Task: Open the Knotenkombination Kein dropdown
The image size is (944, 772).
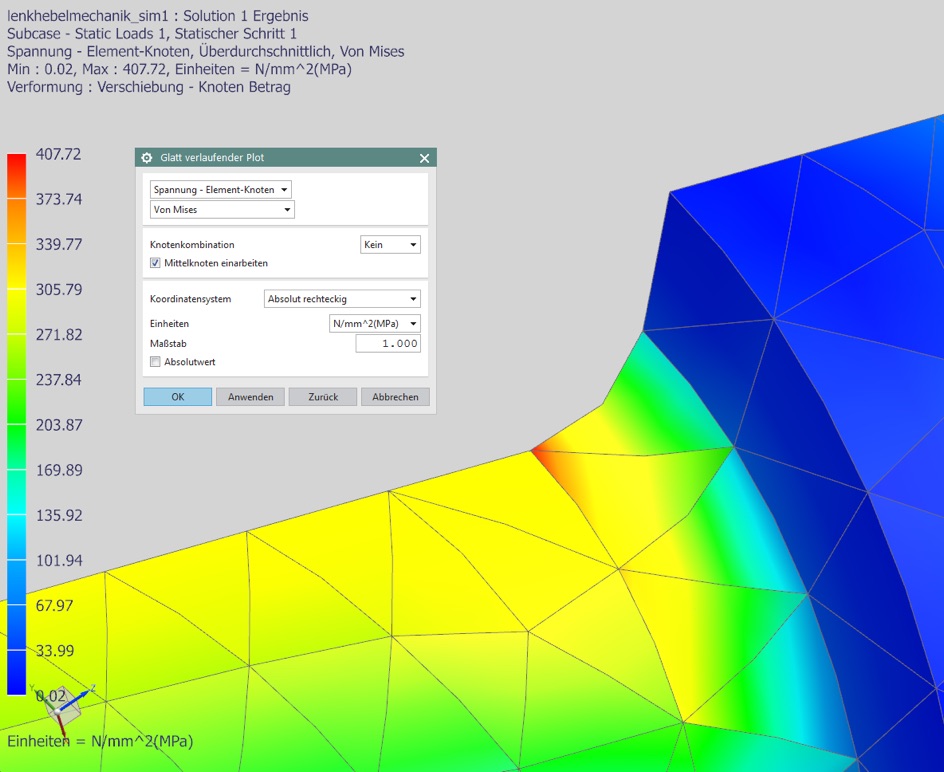Action: tap(390, 245)
